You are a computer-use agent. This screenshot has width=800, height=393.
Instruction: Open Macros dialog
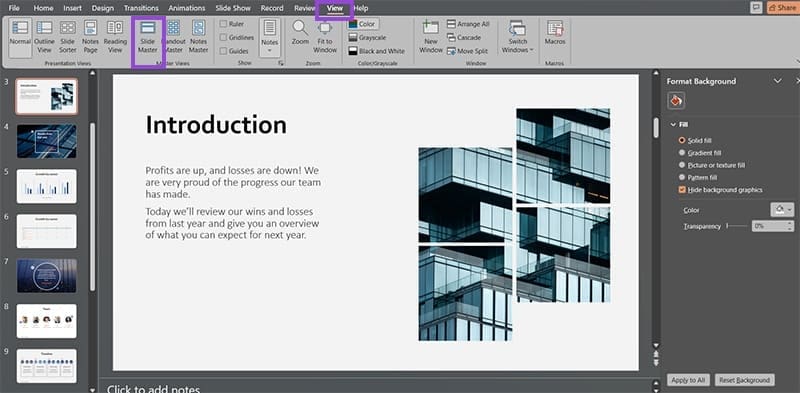click(x=555, y=33)
